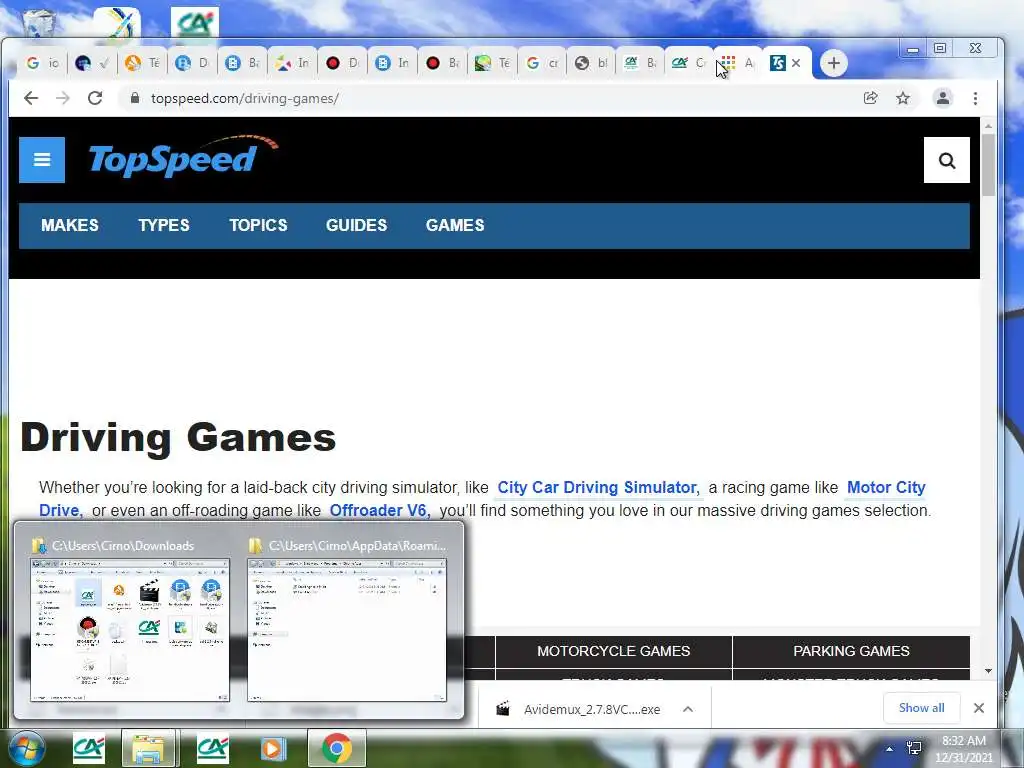The height and width of the screenshot is (768, 1024).
Task: Click the Windows Start orb
Action: (x=26, y=748)
